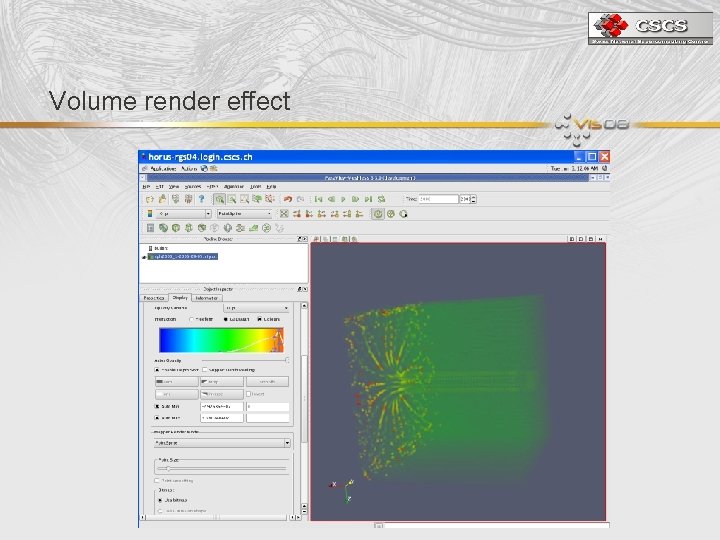This screenshot has width=720, height=540.
Task: Click the Open file icon in toolbar
Action: [150, 199]
